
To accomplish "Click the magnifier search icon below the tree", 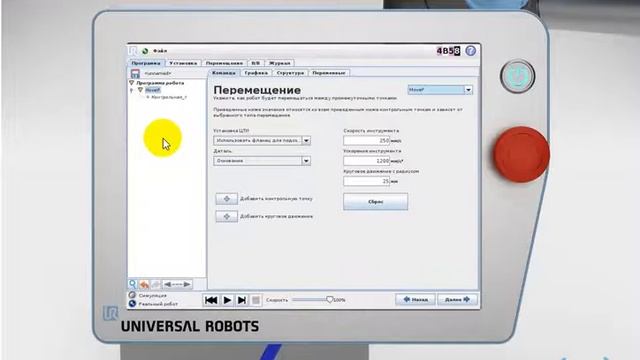I will [x=133, y=284].
